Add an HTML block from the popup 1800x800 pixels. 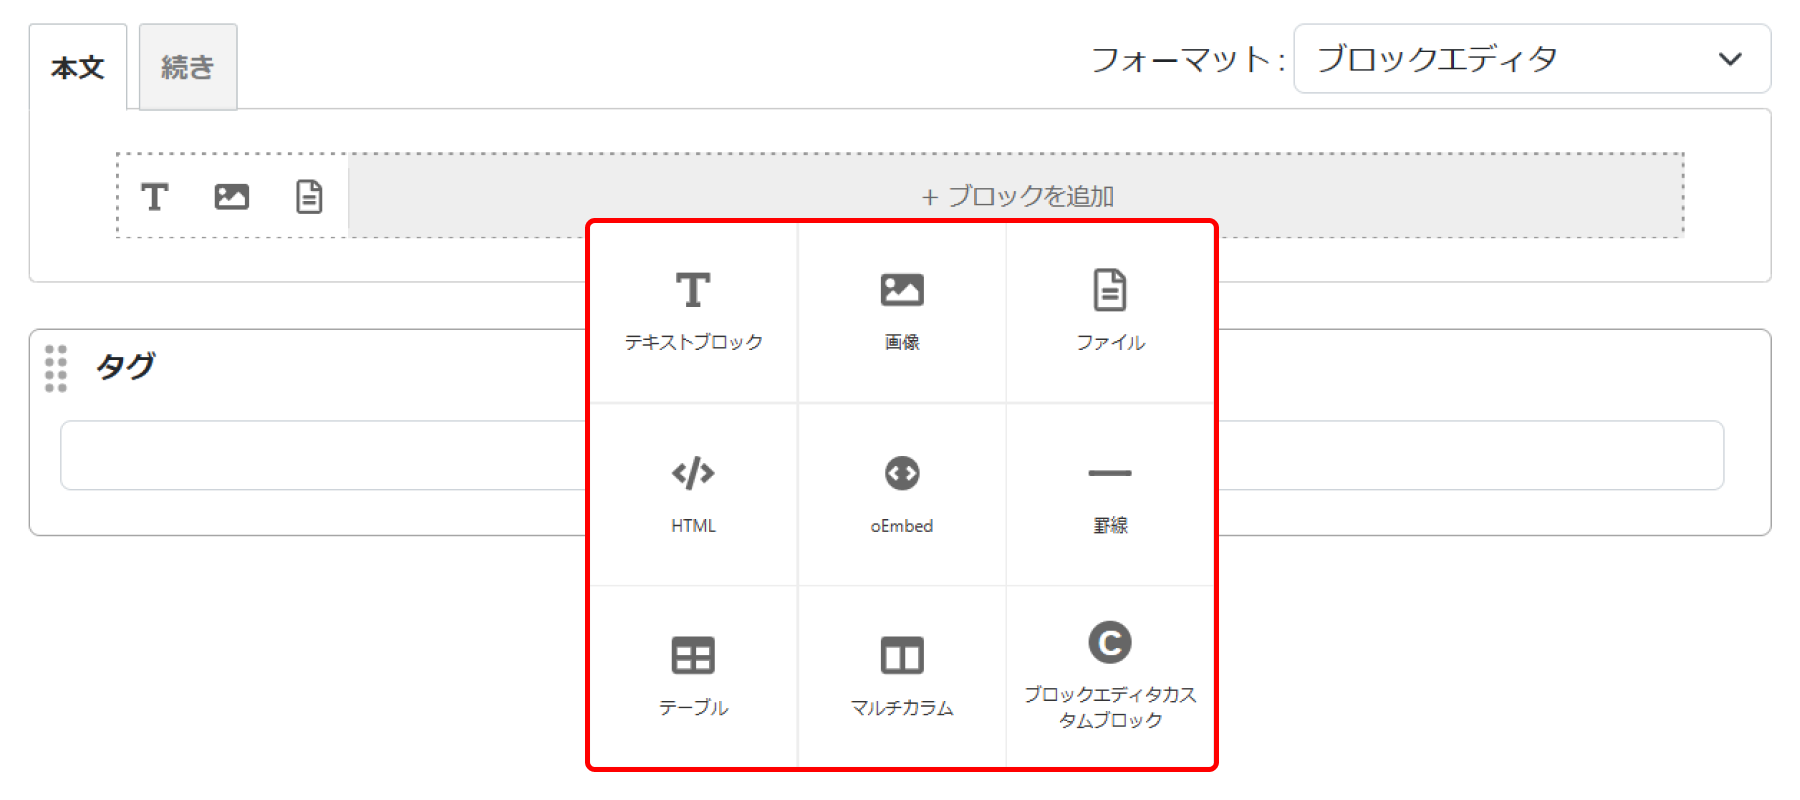[693, 494]
